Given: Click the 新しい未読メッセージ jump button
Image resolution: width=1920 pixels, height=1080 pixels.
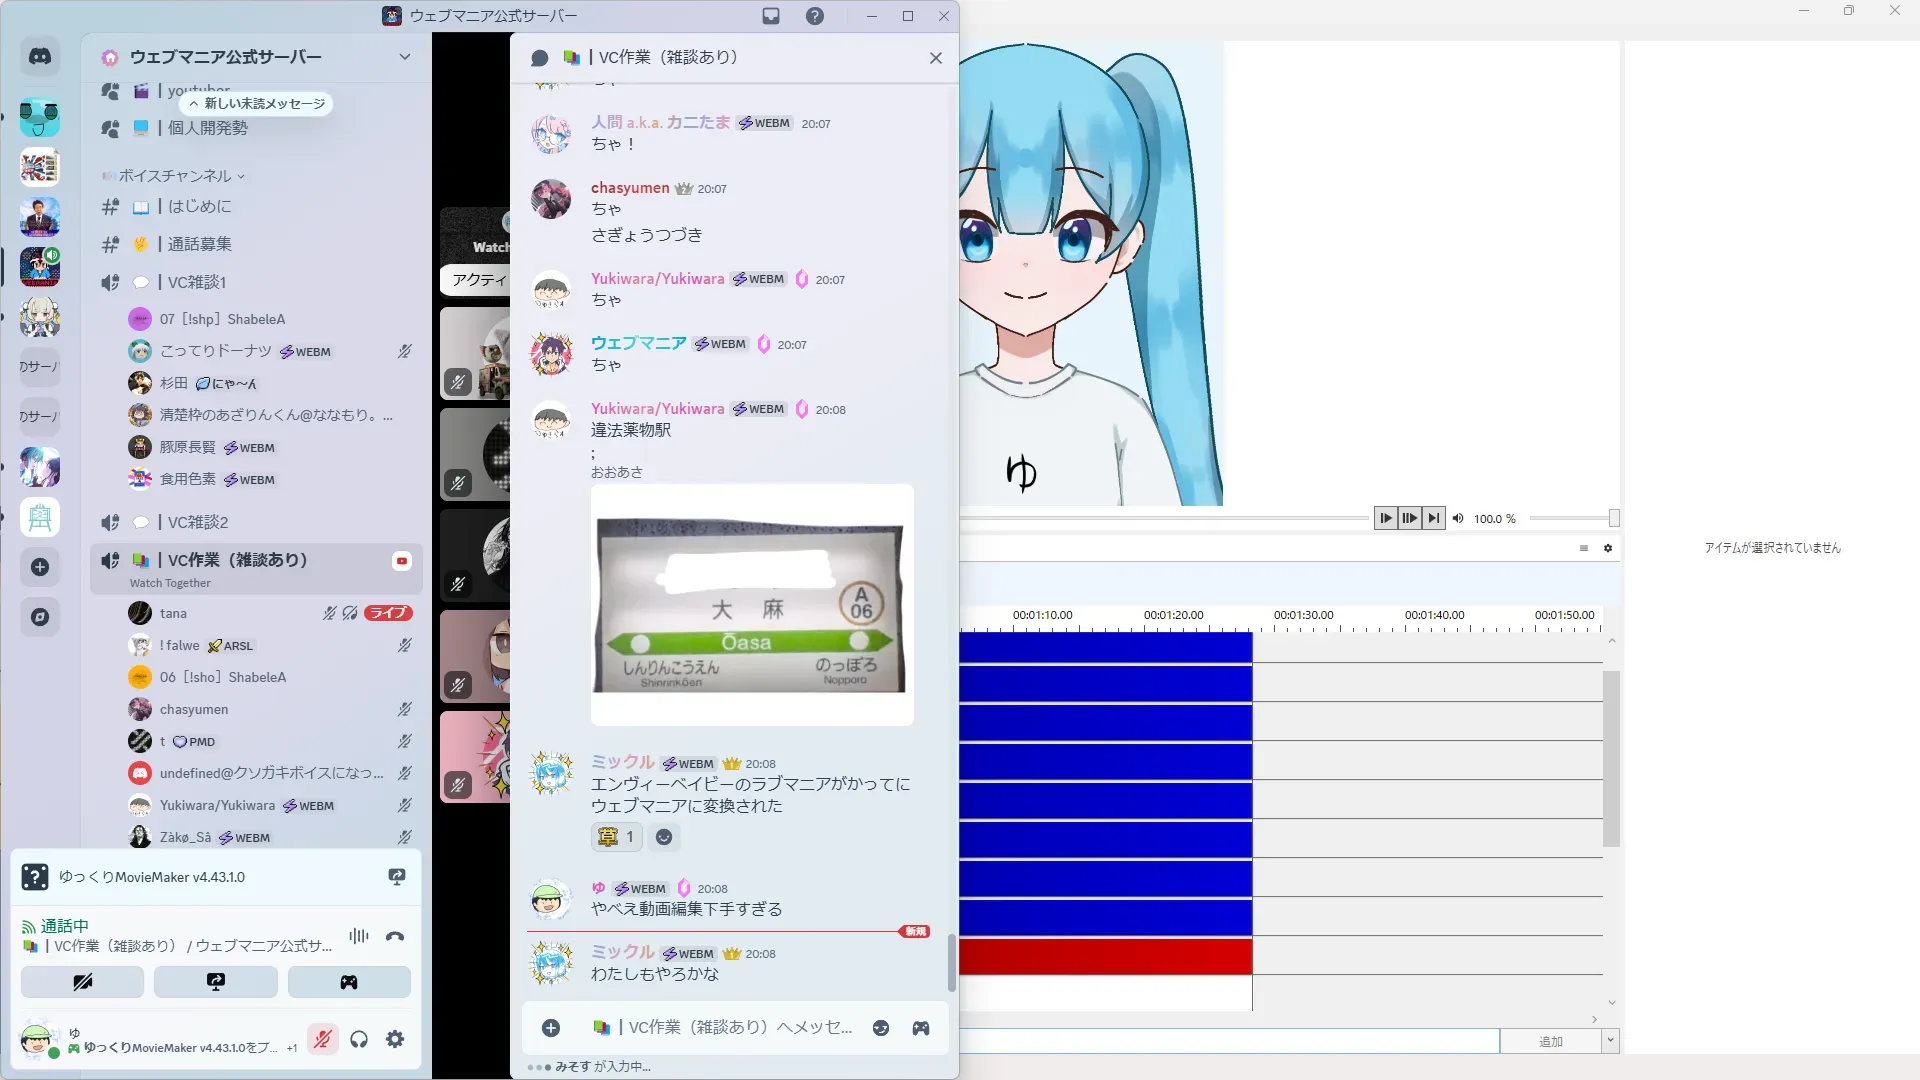Looking at the screenshot, I should [x=257, y=103].
